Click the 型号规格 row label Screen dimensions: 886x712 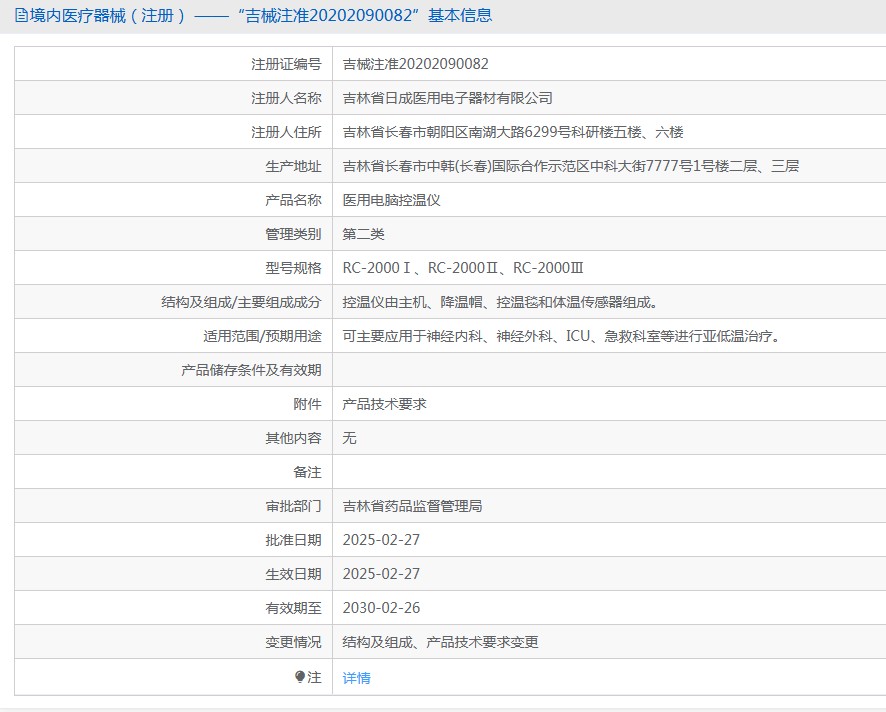(293, 268)
